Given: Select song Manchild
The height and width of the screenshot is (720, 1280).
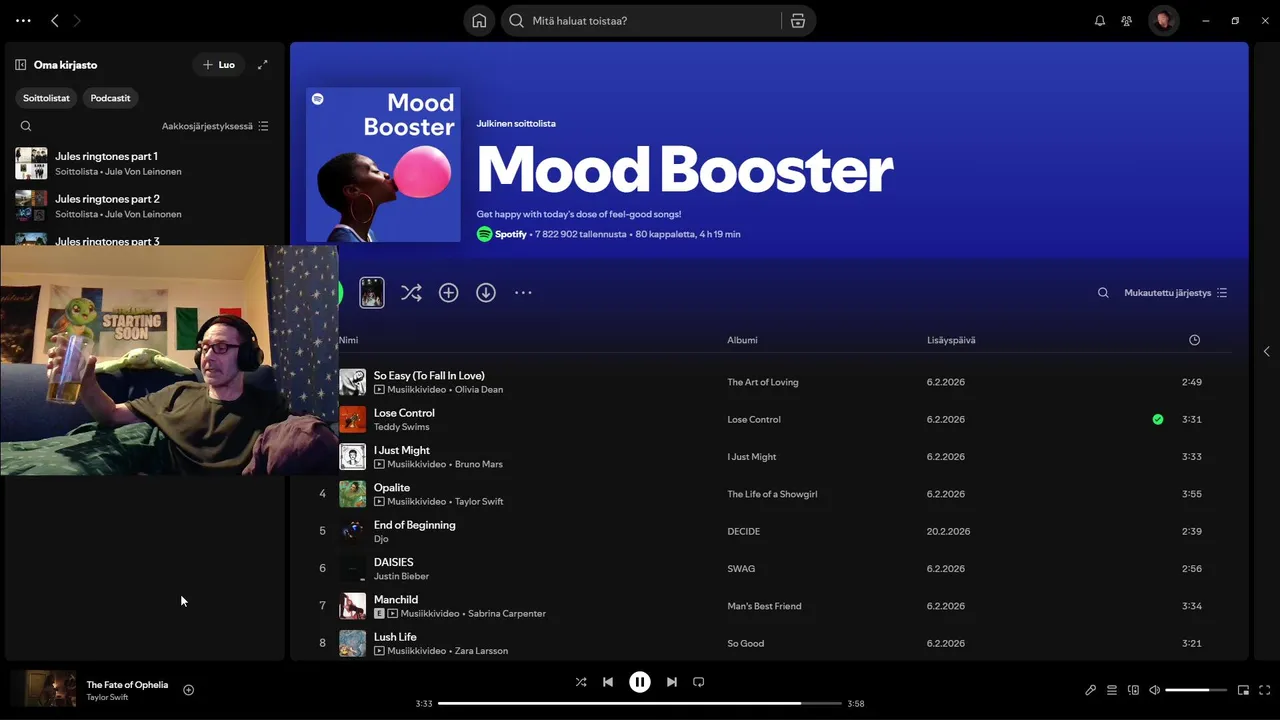Looking at the screenshot, I should pyautogui.click(x=396, y=599).
